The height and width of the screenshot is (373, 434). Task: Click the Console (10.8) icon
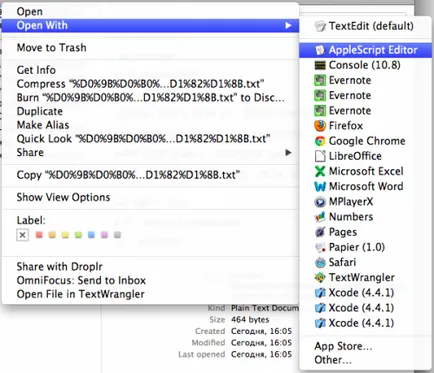coord(320,65)
